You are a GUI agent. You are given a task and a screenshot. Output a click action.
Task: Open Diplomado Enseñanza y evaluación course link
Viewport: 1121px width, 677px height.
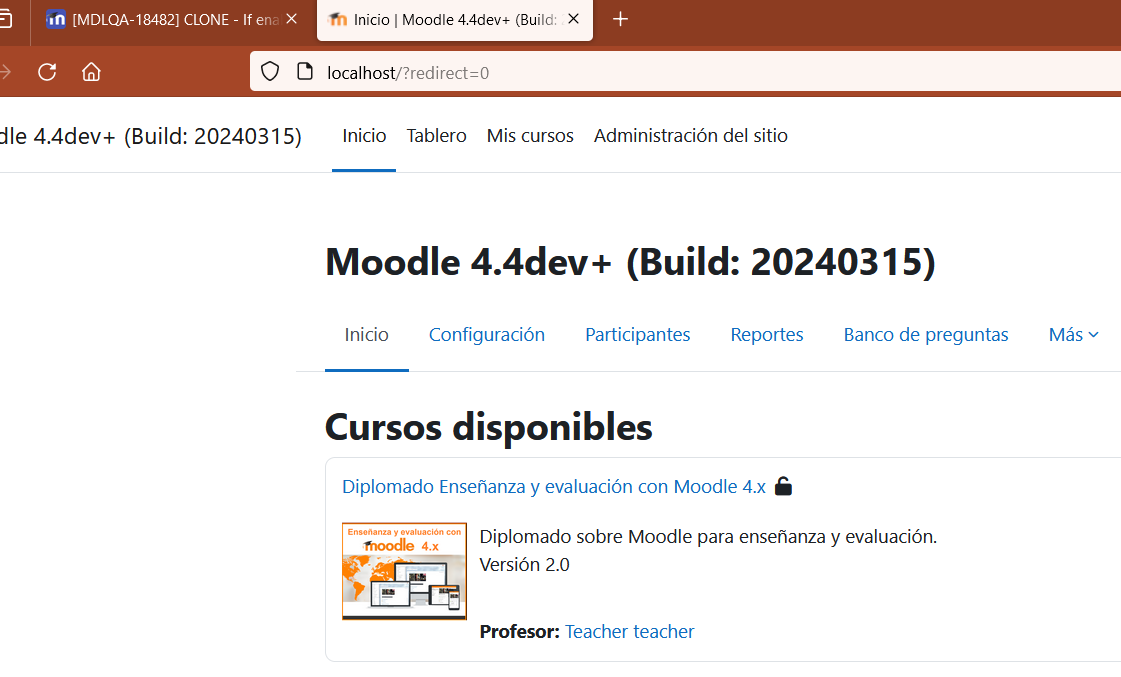coord(554,487)
